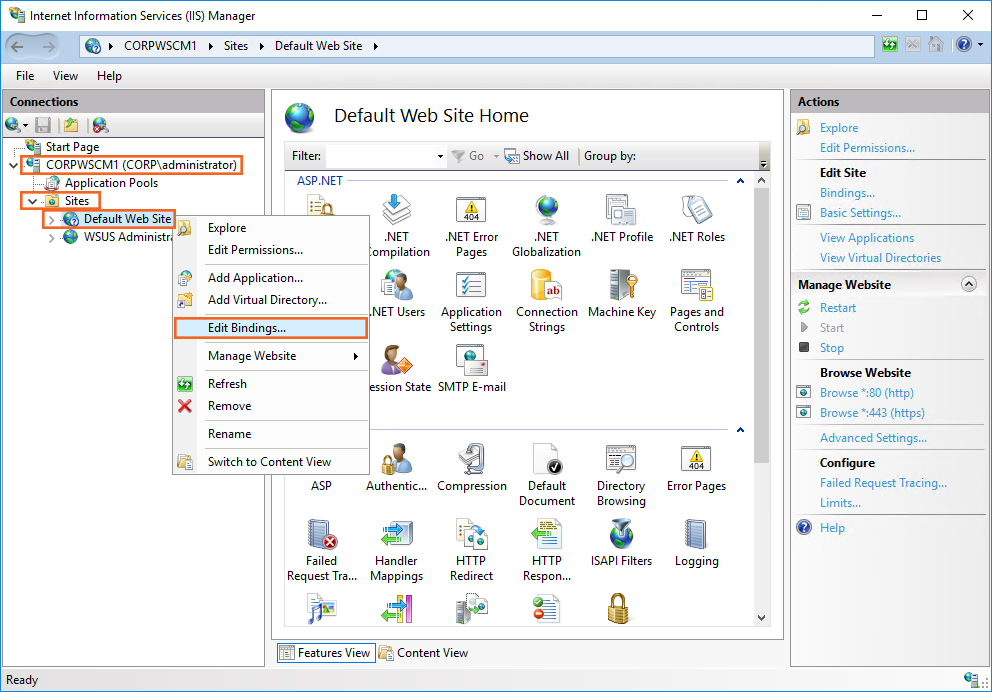Collapse the Manage Website actions section
The image size is (992, 692).
pos(968,285)
